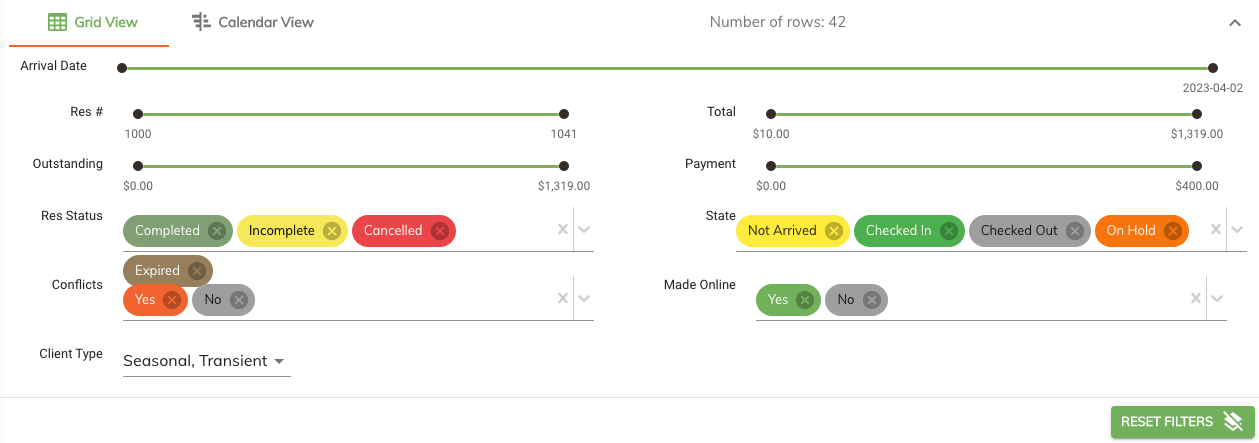Open the State dropdown arrow
Image resolution: width=1259 pixels, height=443 pixels.
point(1237,230)
